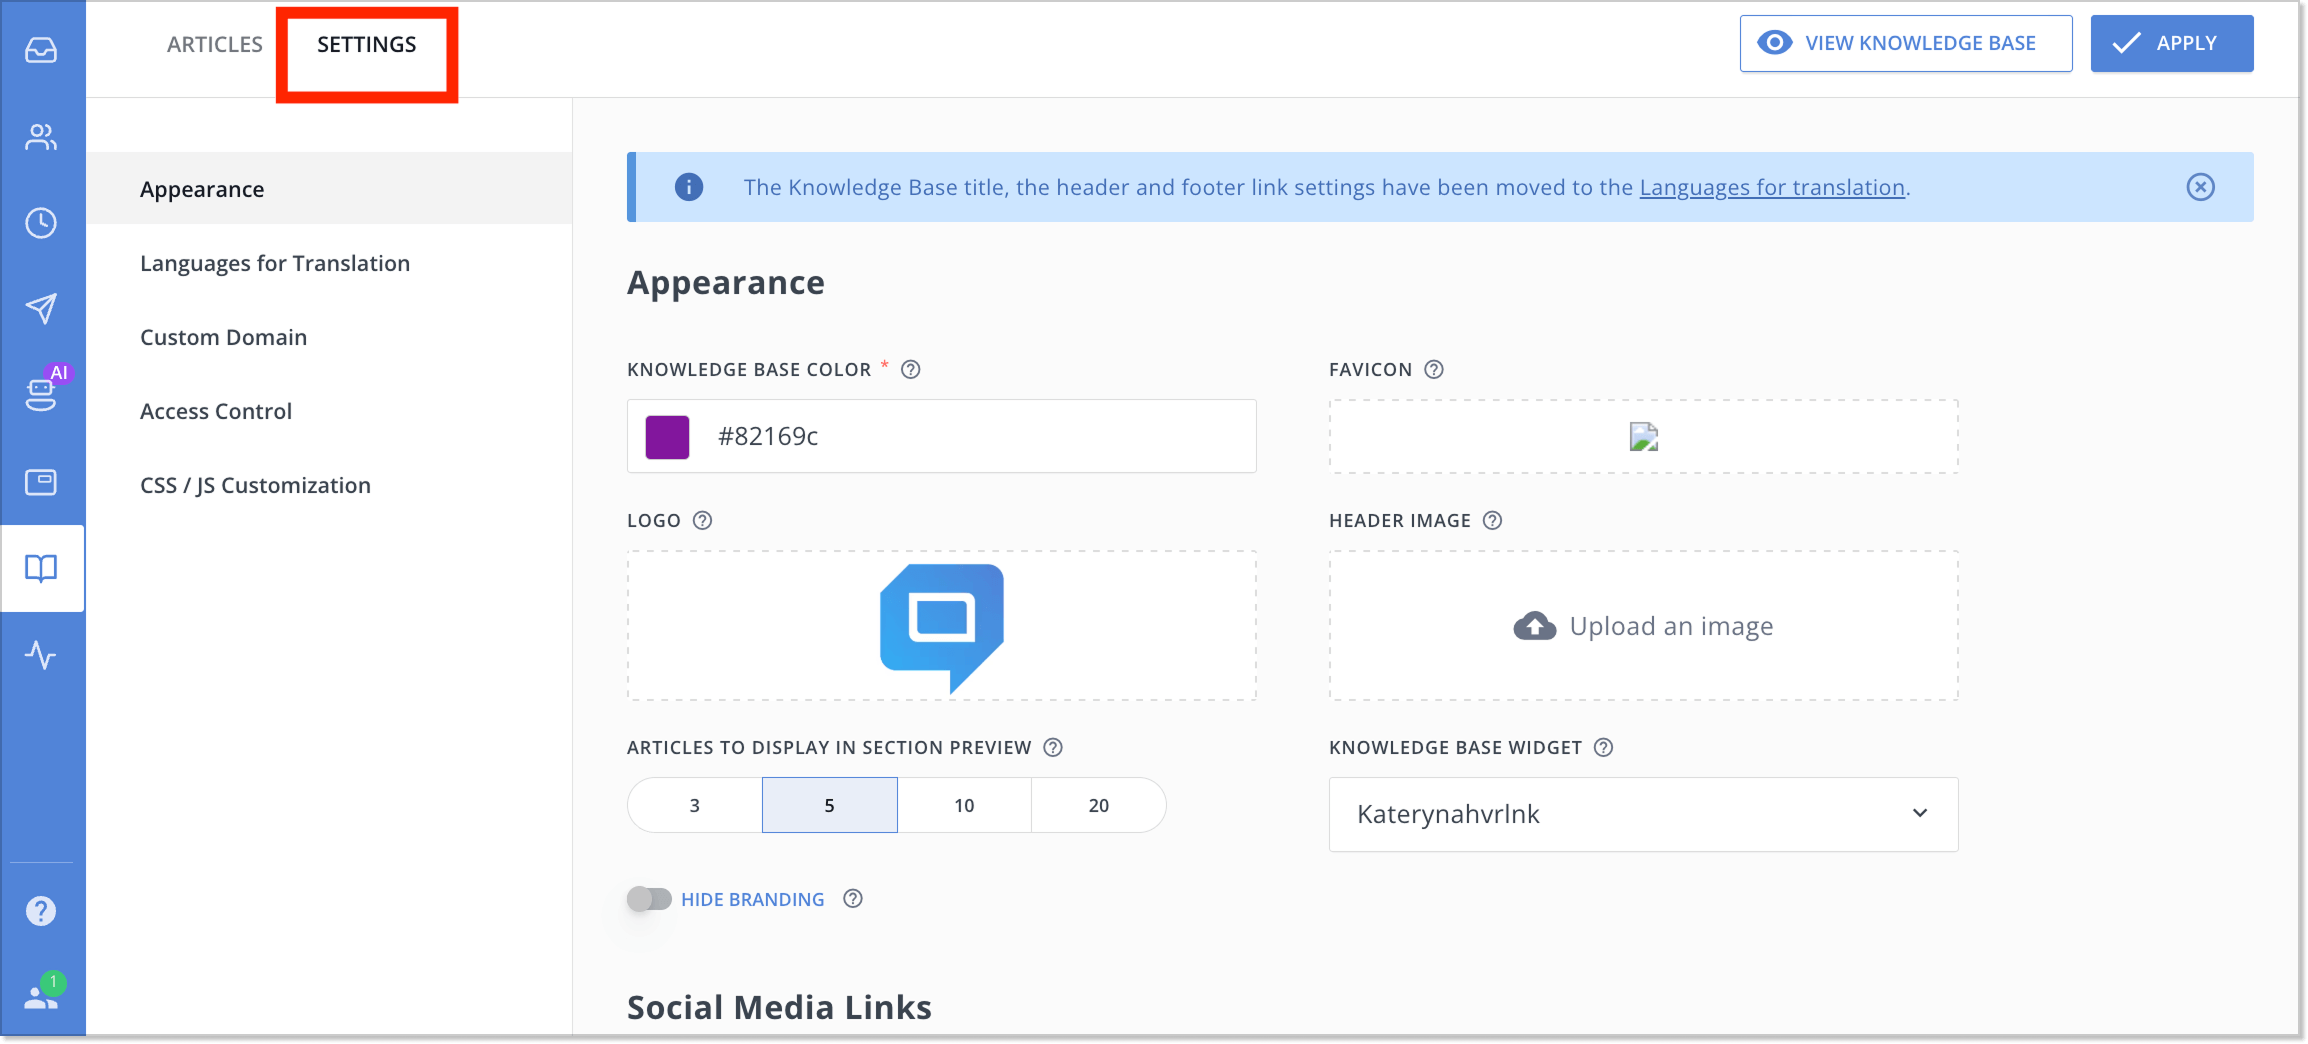Dismiss the moved settings notification banner
The height and width of the screenshot is (1044, 2308).
[2200, 187]
